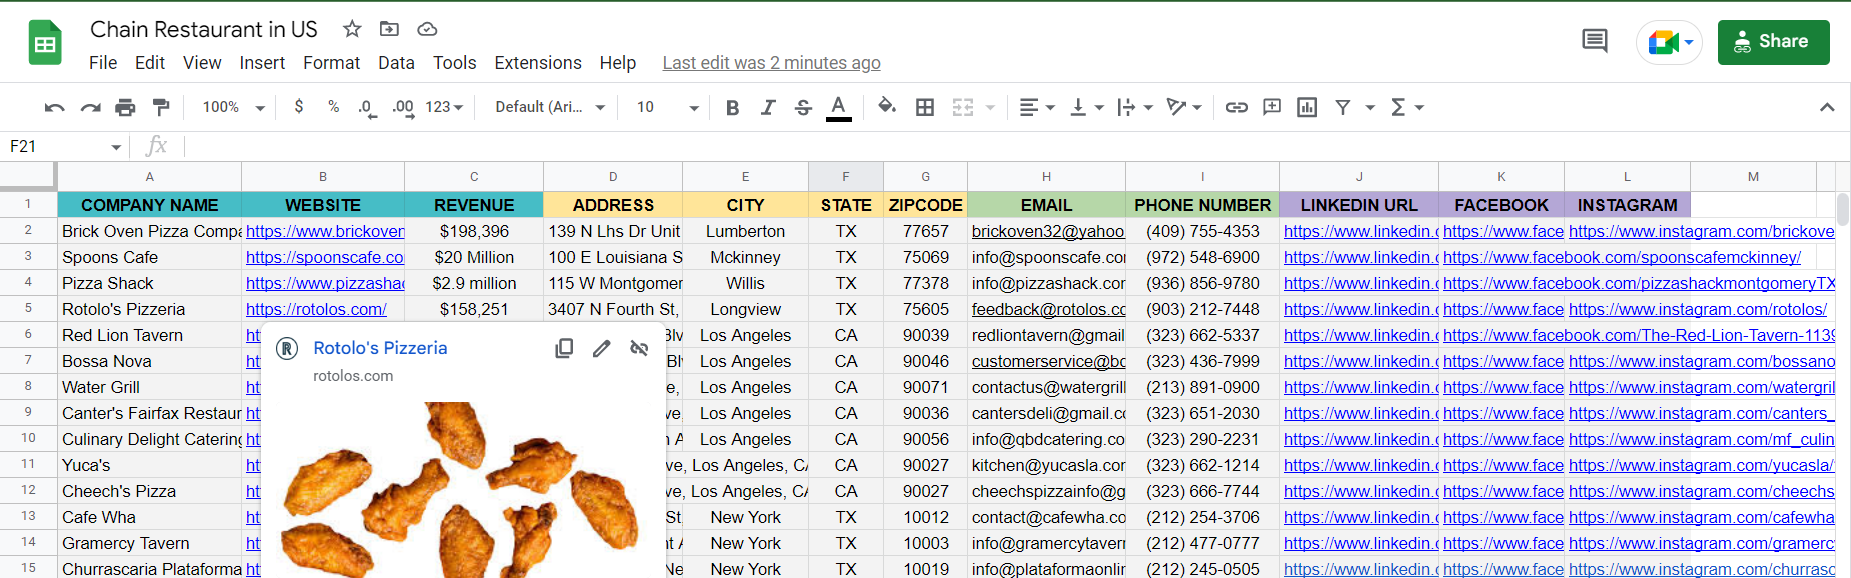
Task: Open Rotolo's Pizzeria link title in card
Action: [x=380, y=348]
